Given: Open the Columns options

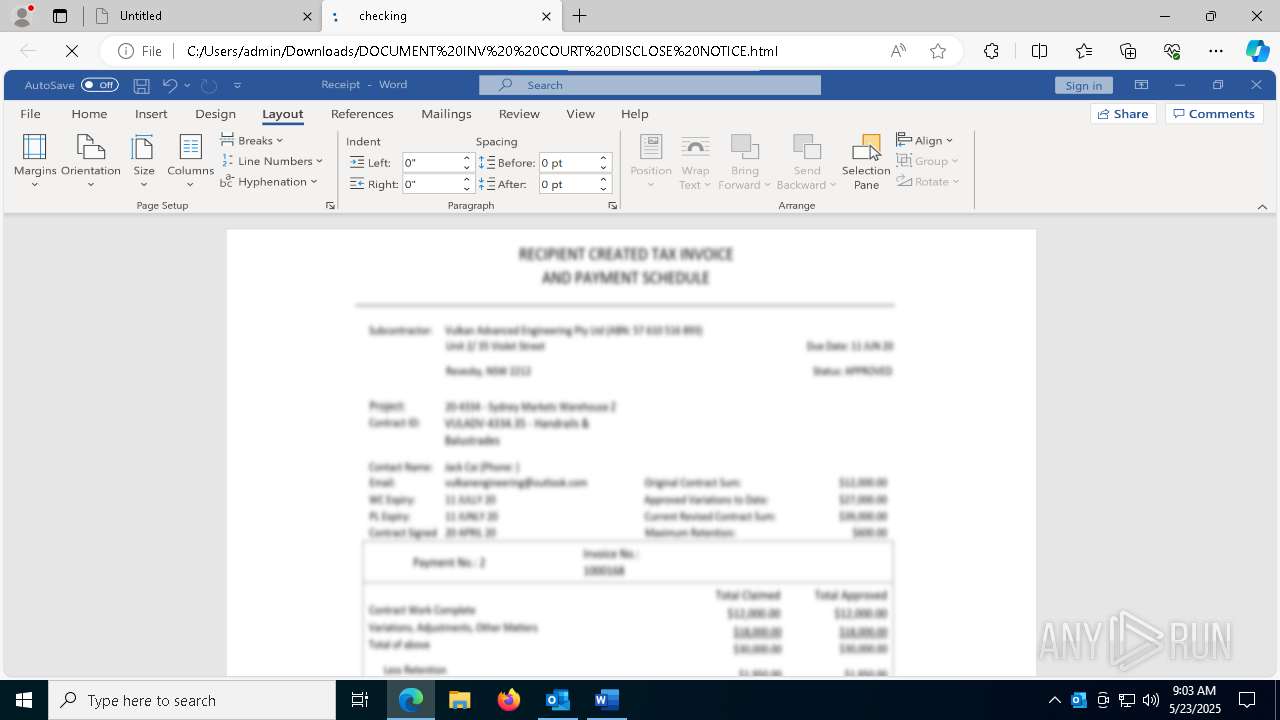Looking at the screenshot, I should (190, 161).
